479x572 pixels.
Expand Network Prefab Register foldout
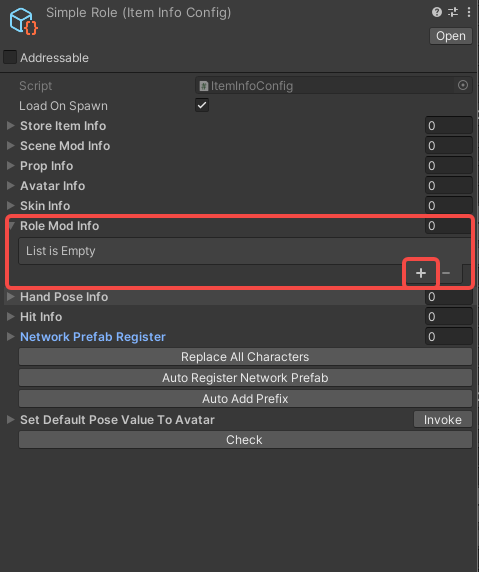[11, 336]
